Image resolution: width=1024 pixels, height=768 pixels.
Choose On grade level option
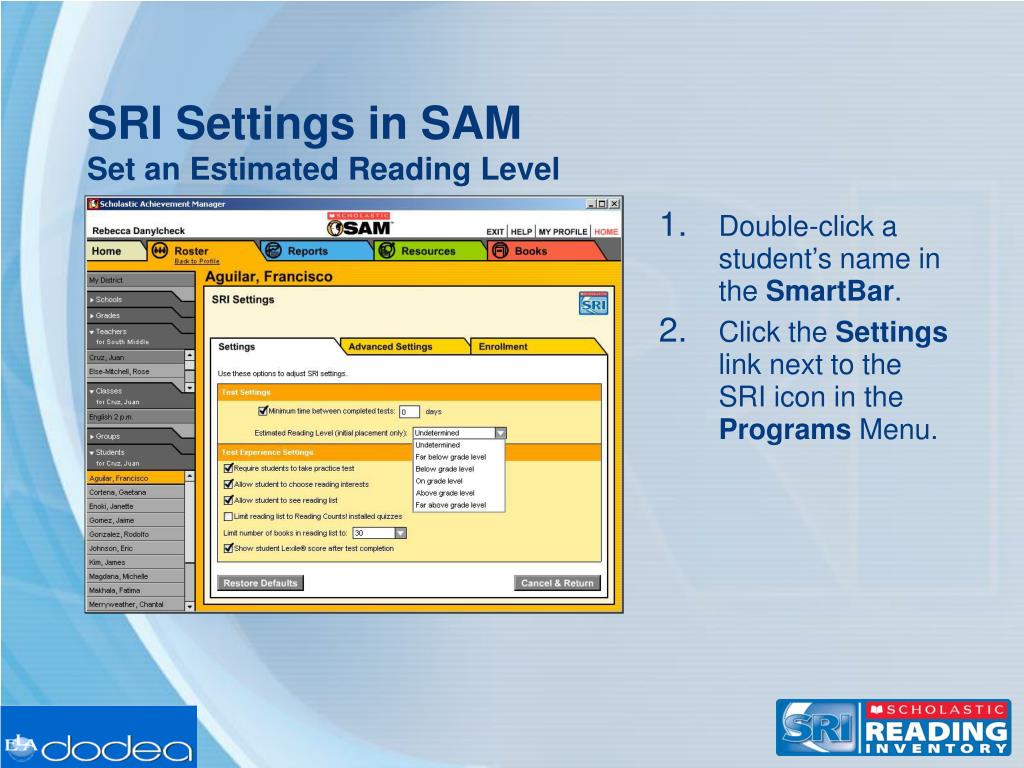click(459, 481)
